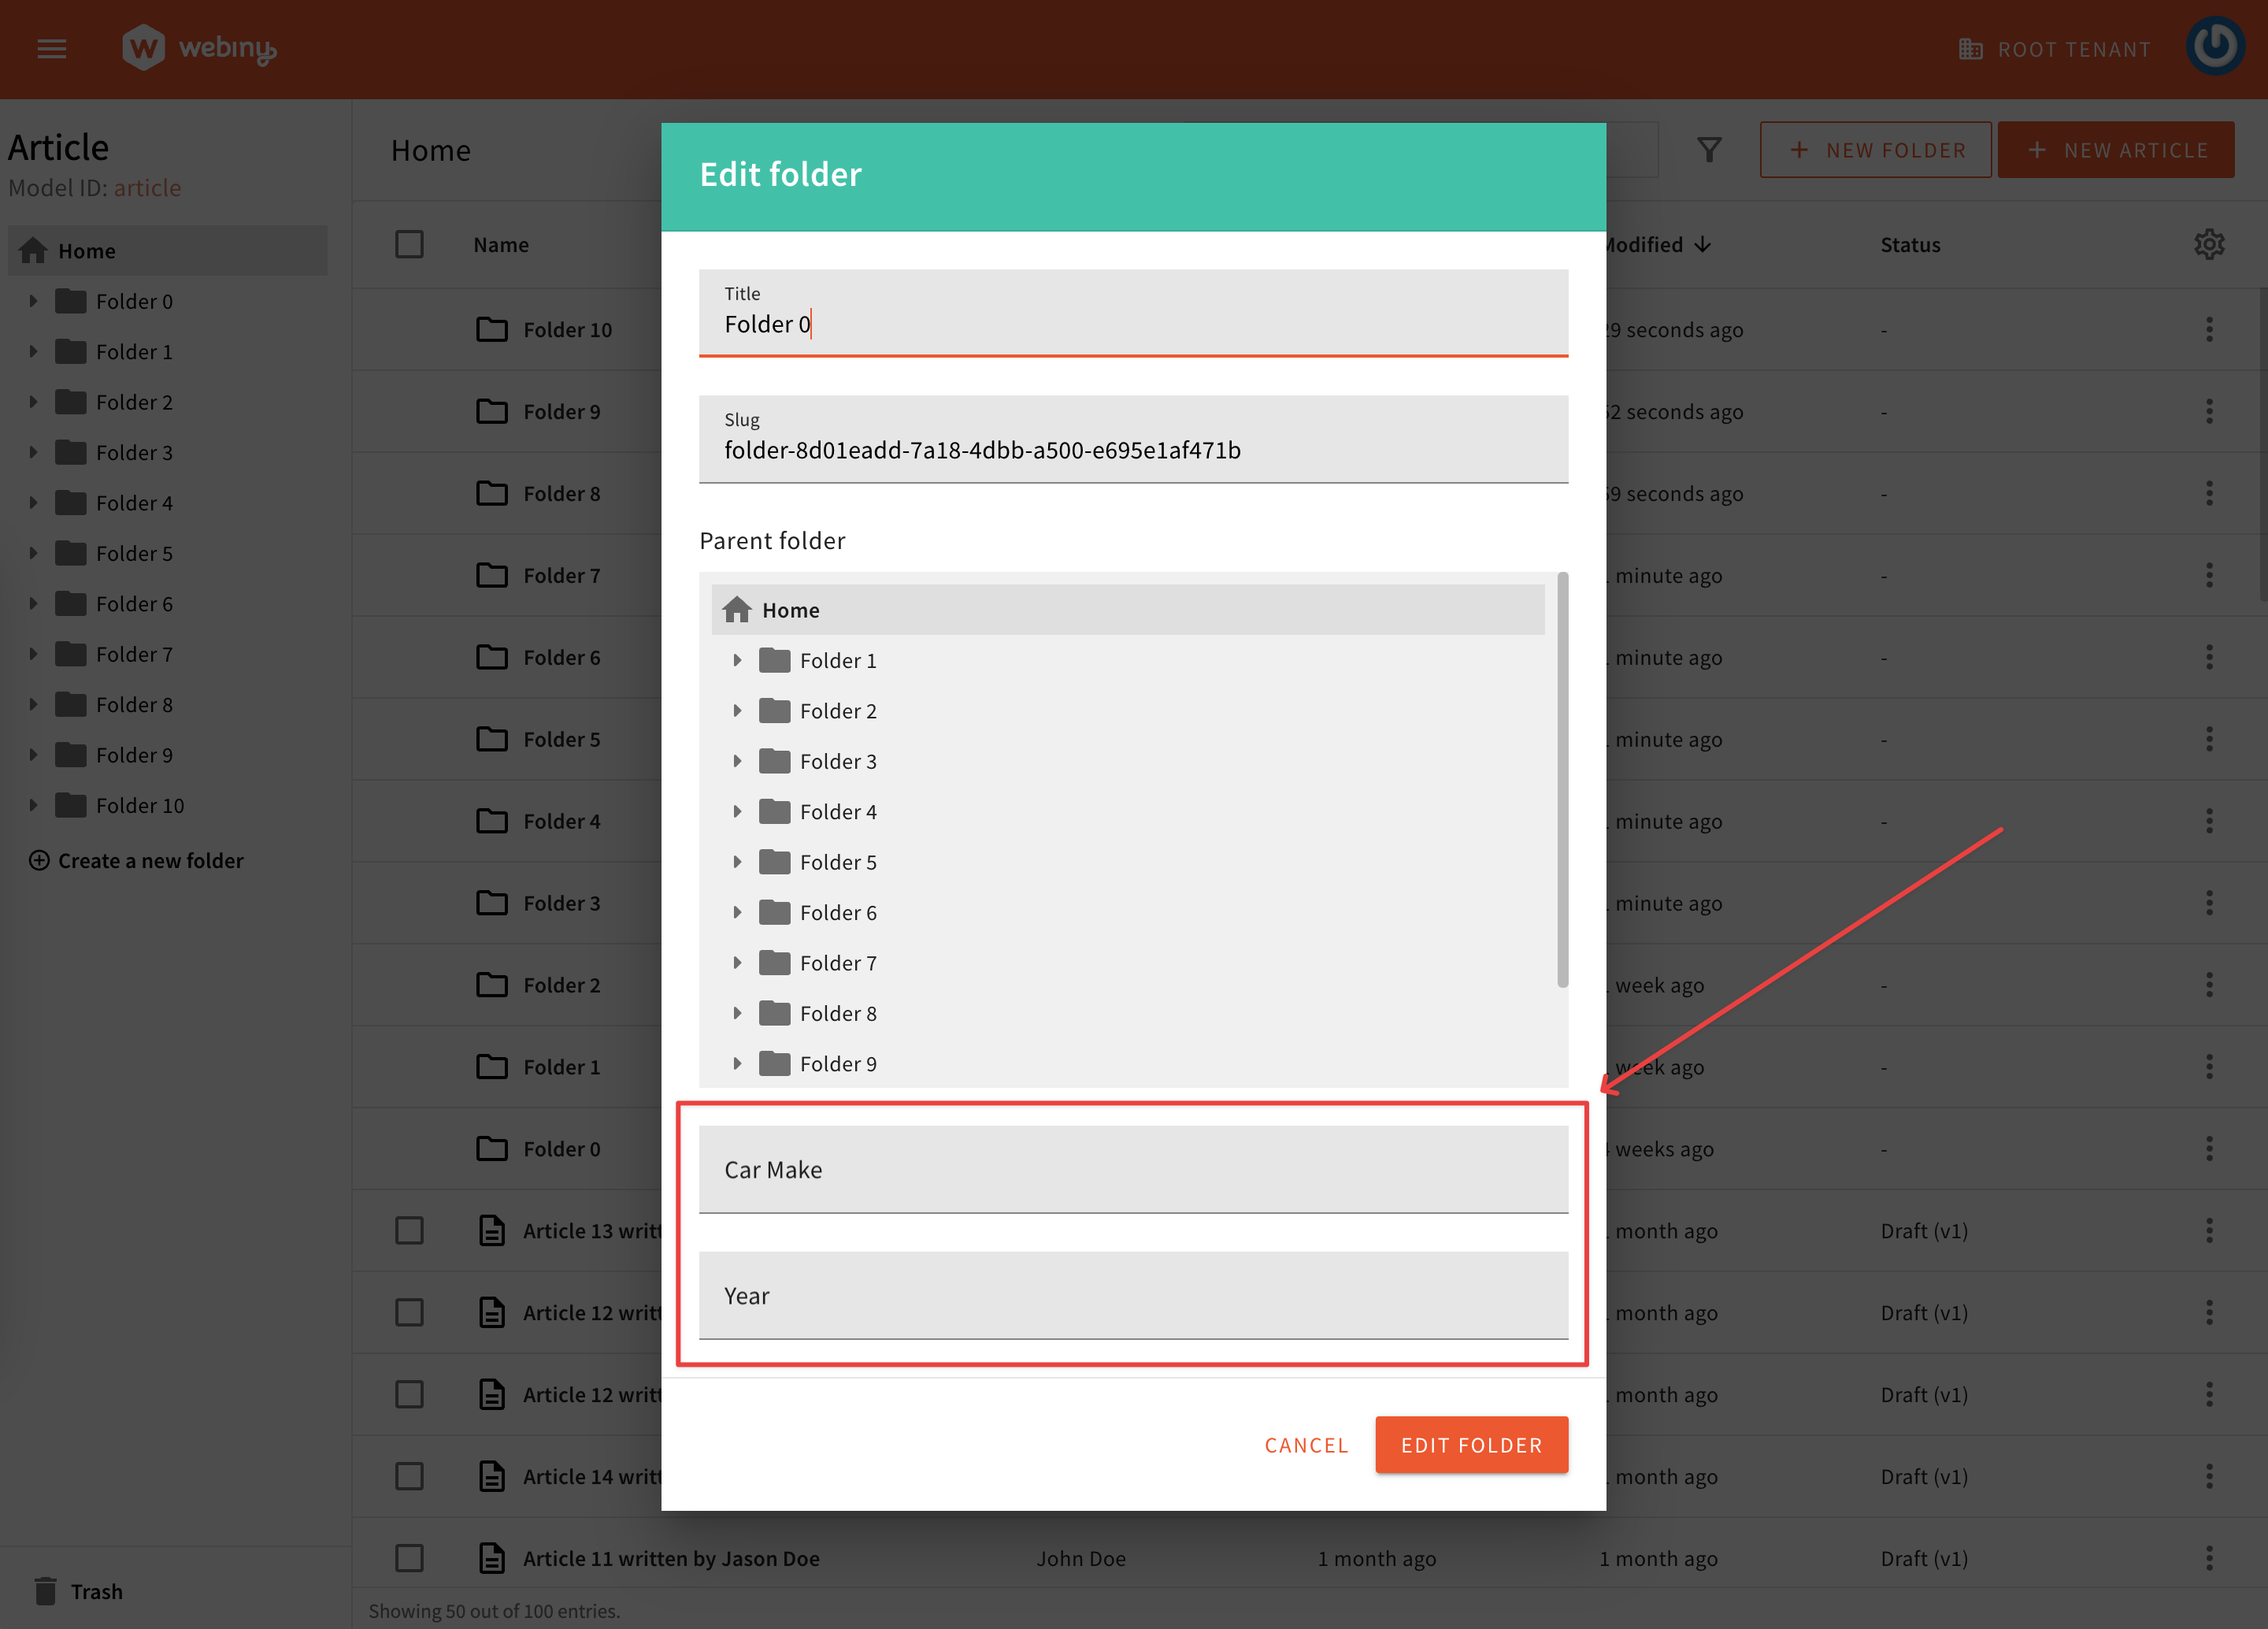Viewport: 2268px width, 1629px height.
Task: Expand Folder 3 in the sidebar tree
Action: (x=33, y=452)
